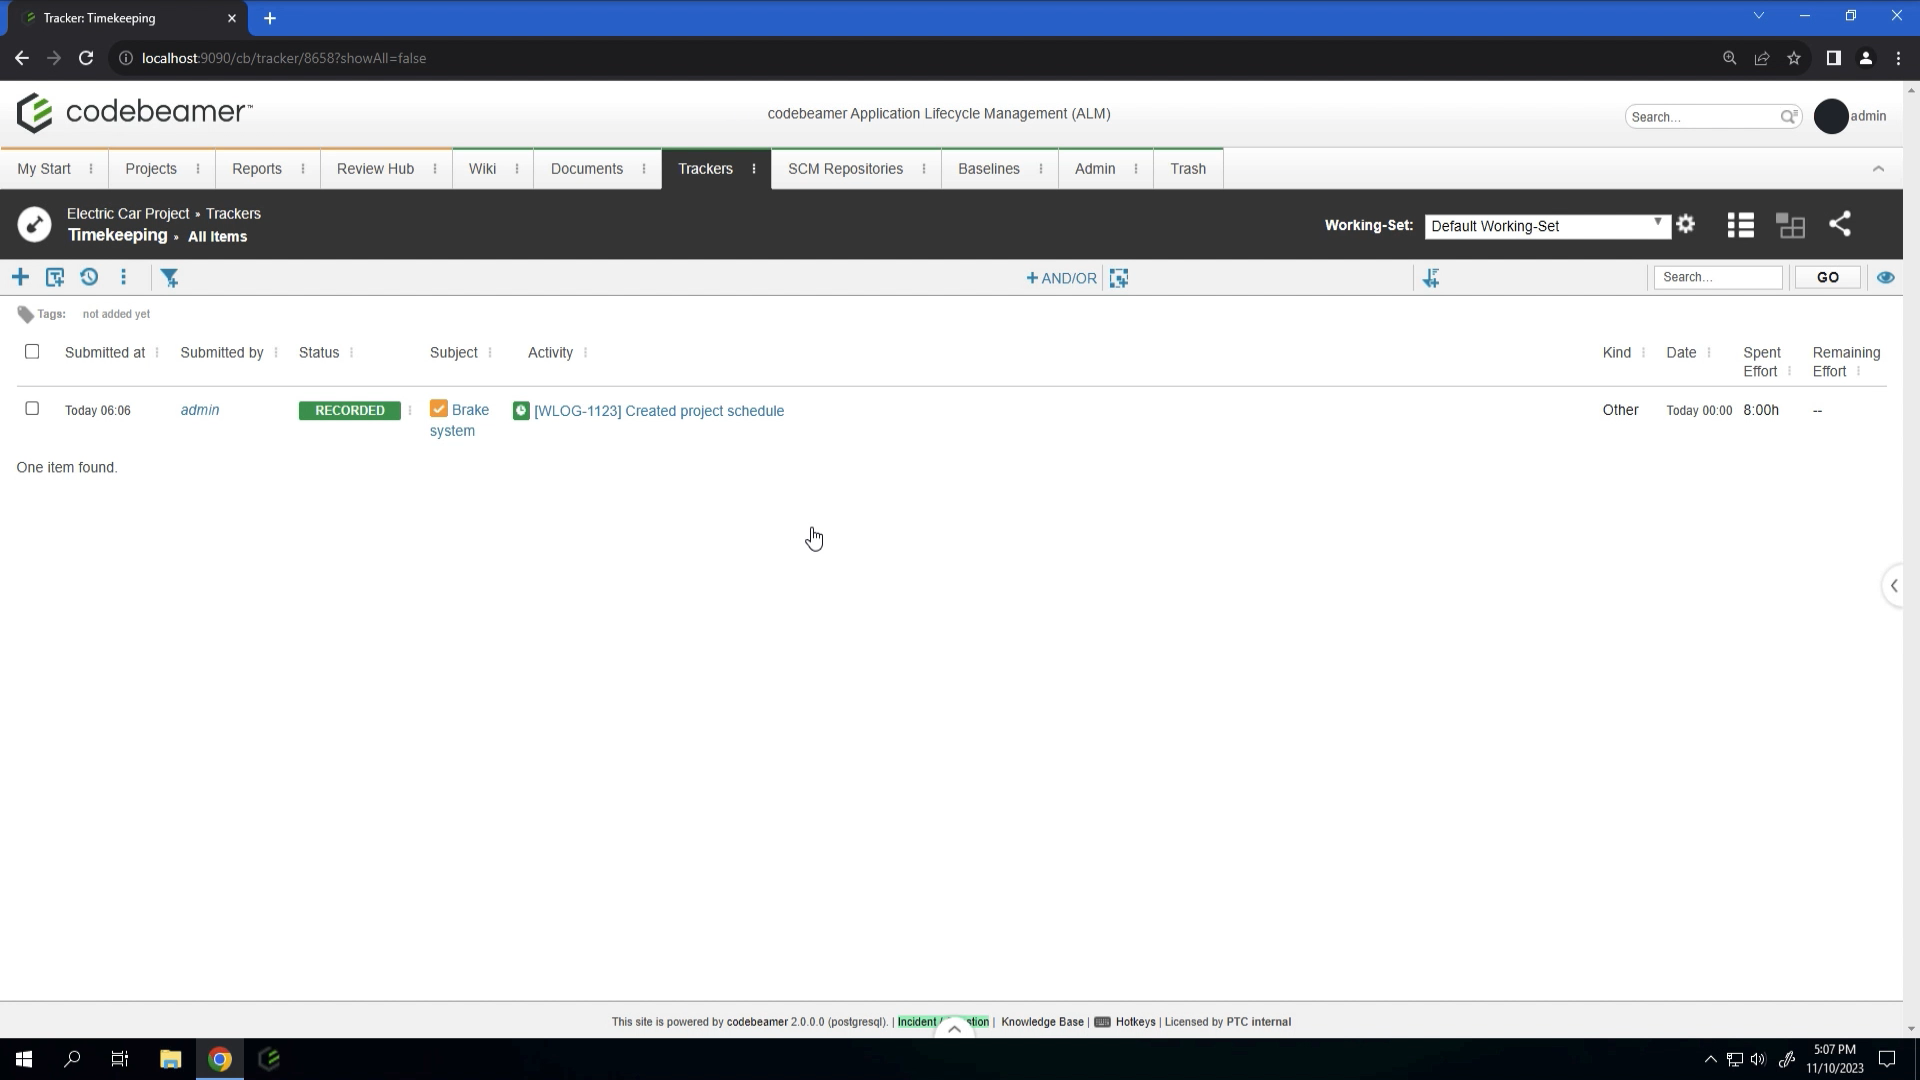Viewport: 1920px width, 1080px height.
Task: Click the admin avatar circle
Action: coord(1831,116)
